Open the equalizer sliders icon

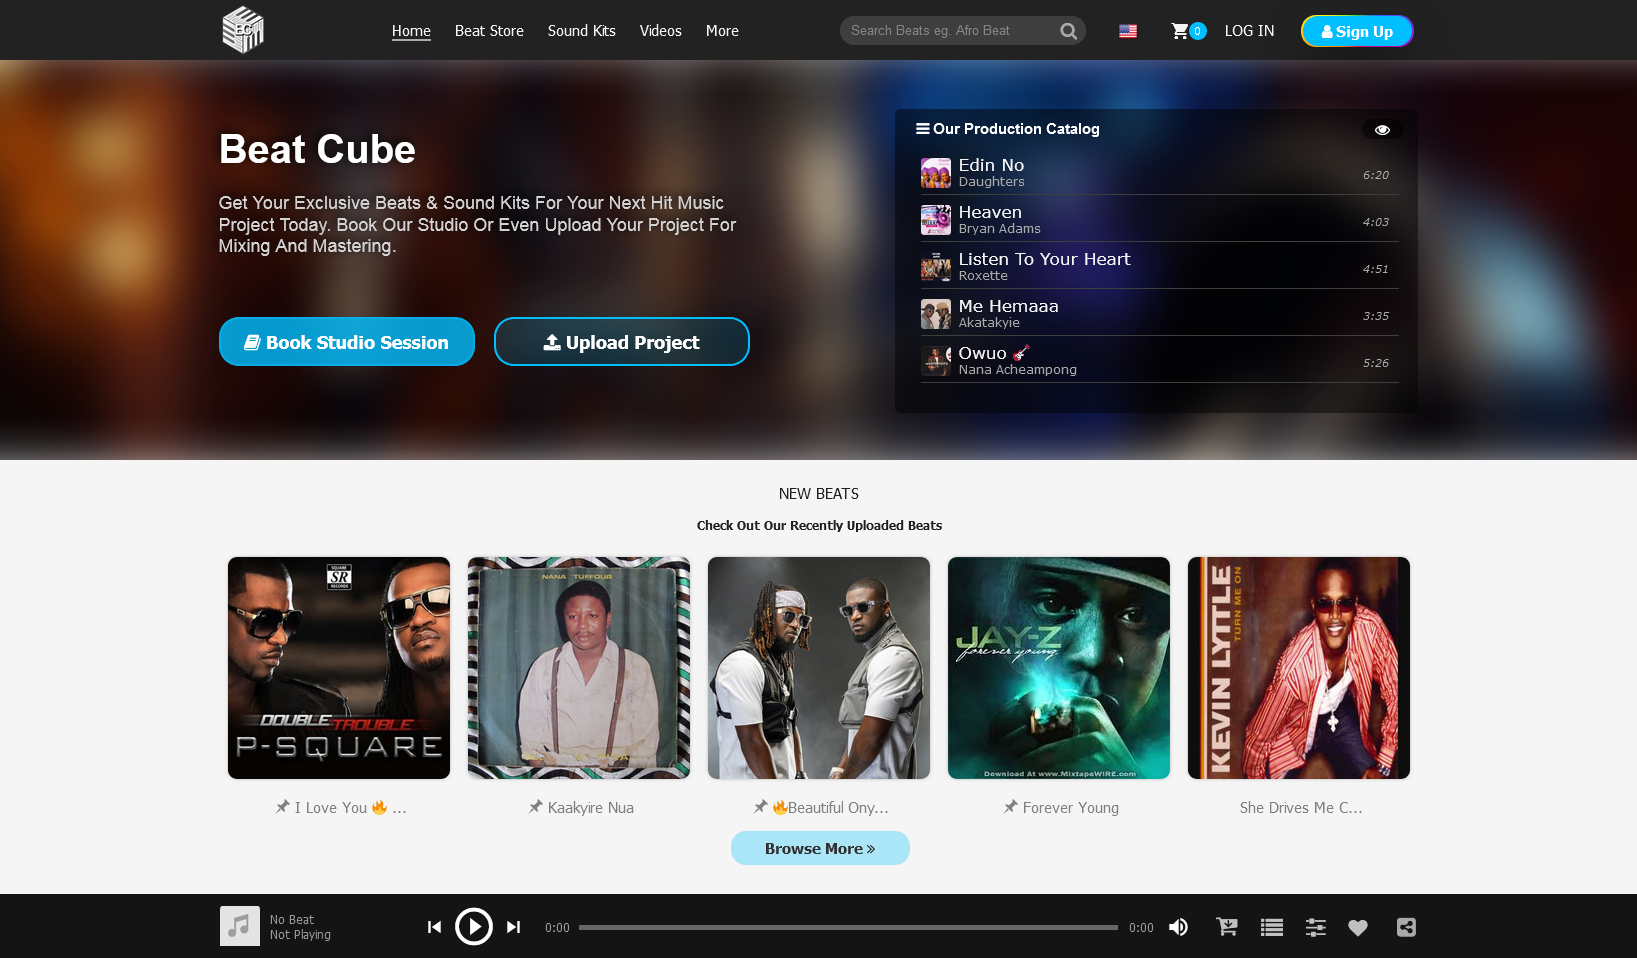(x=1315, y=927)
